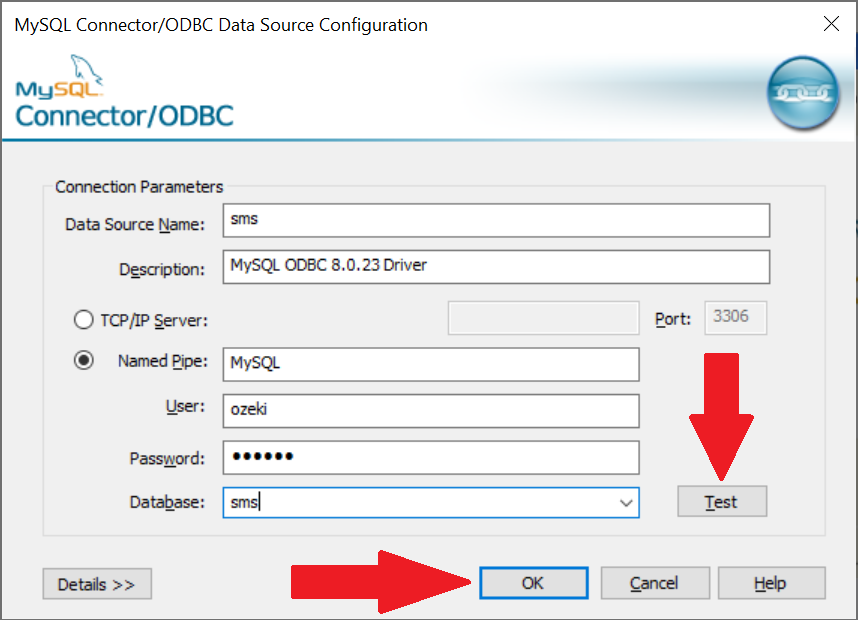
Task: Dismiss the dialog using Cancel
Action: pos(655,583)
